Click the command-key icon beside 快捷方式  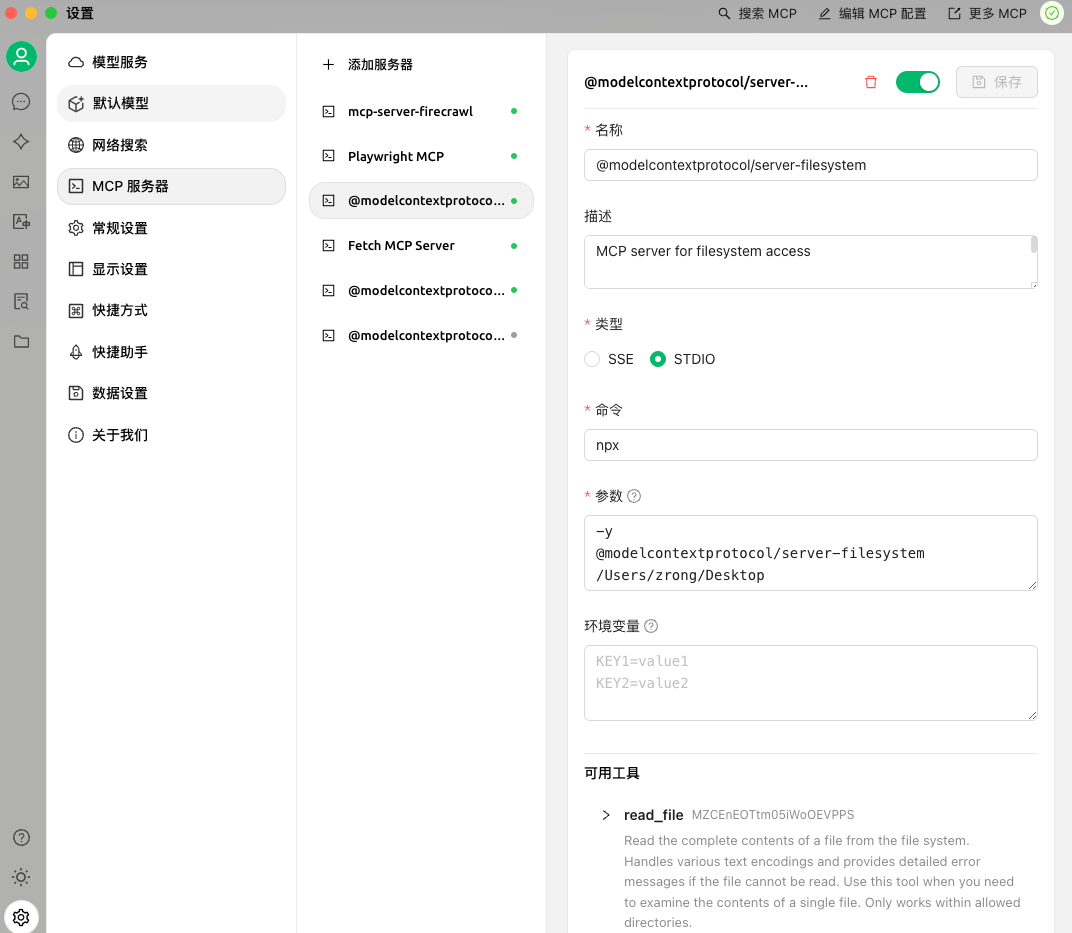pos(76,311)
